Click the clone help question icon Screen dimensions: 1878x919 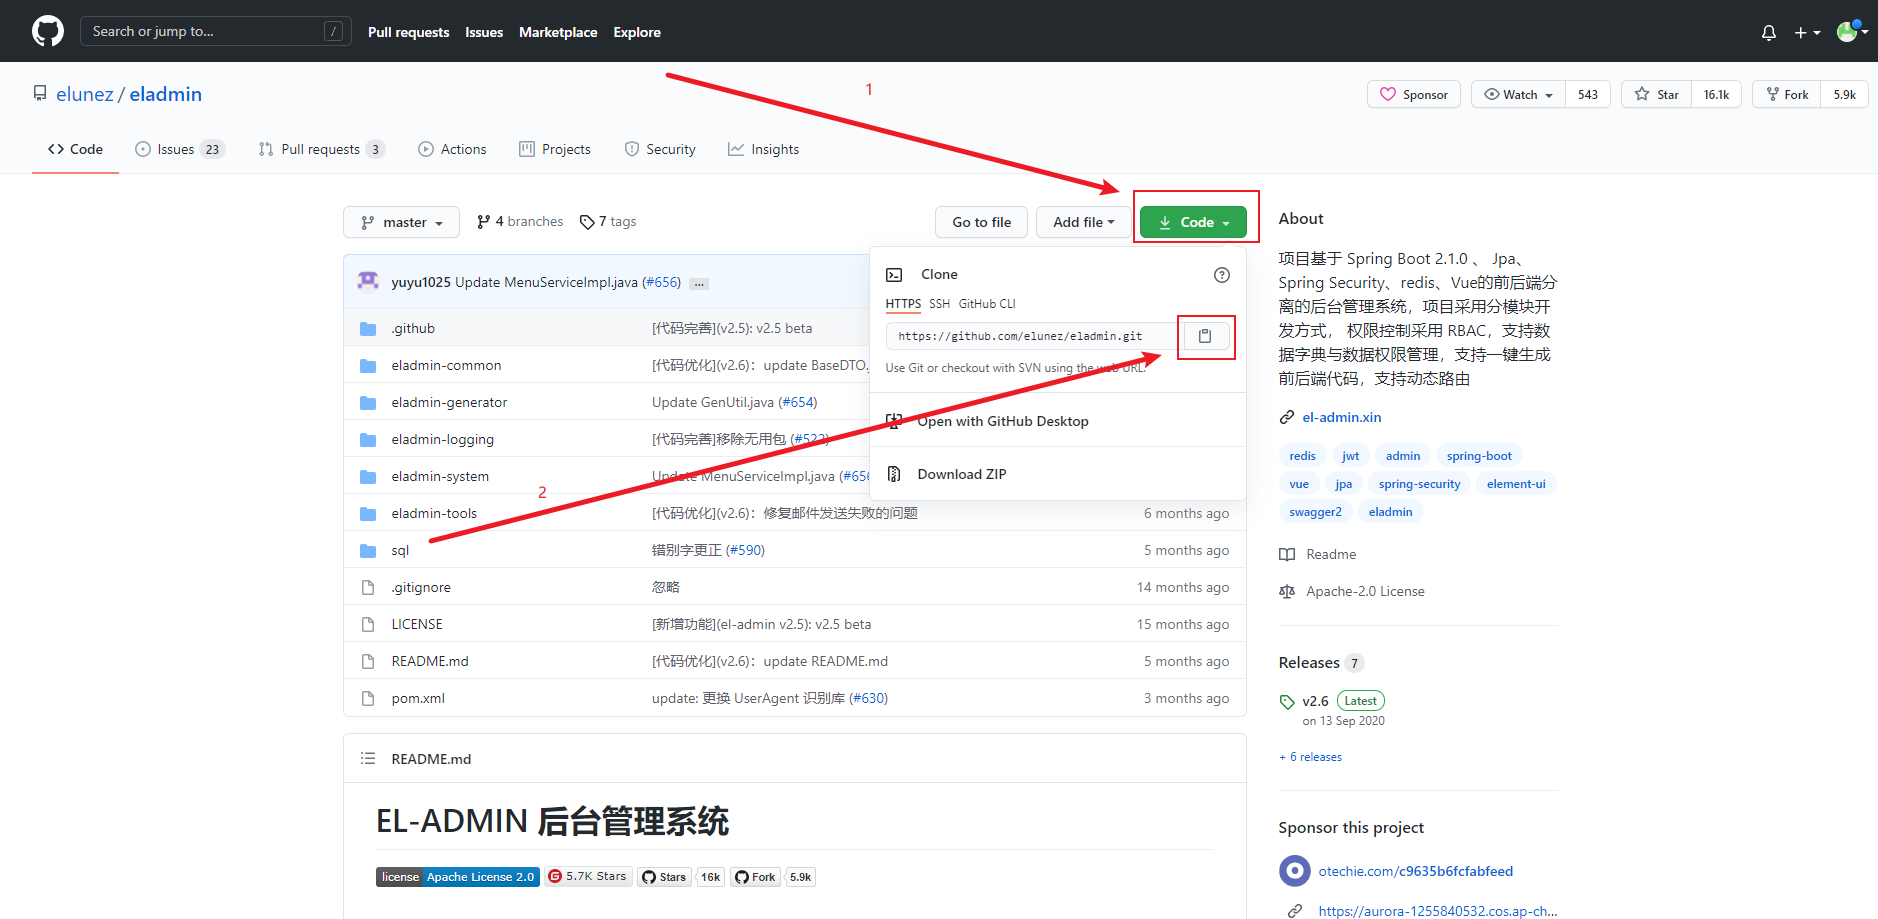[x=1221, y=275]
